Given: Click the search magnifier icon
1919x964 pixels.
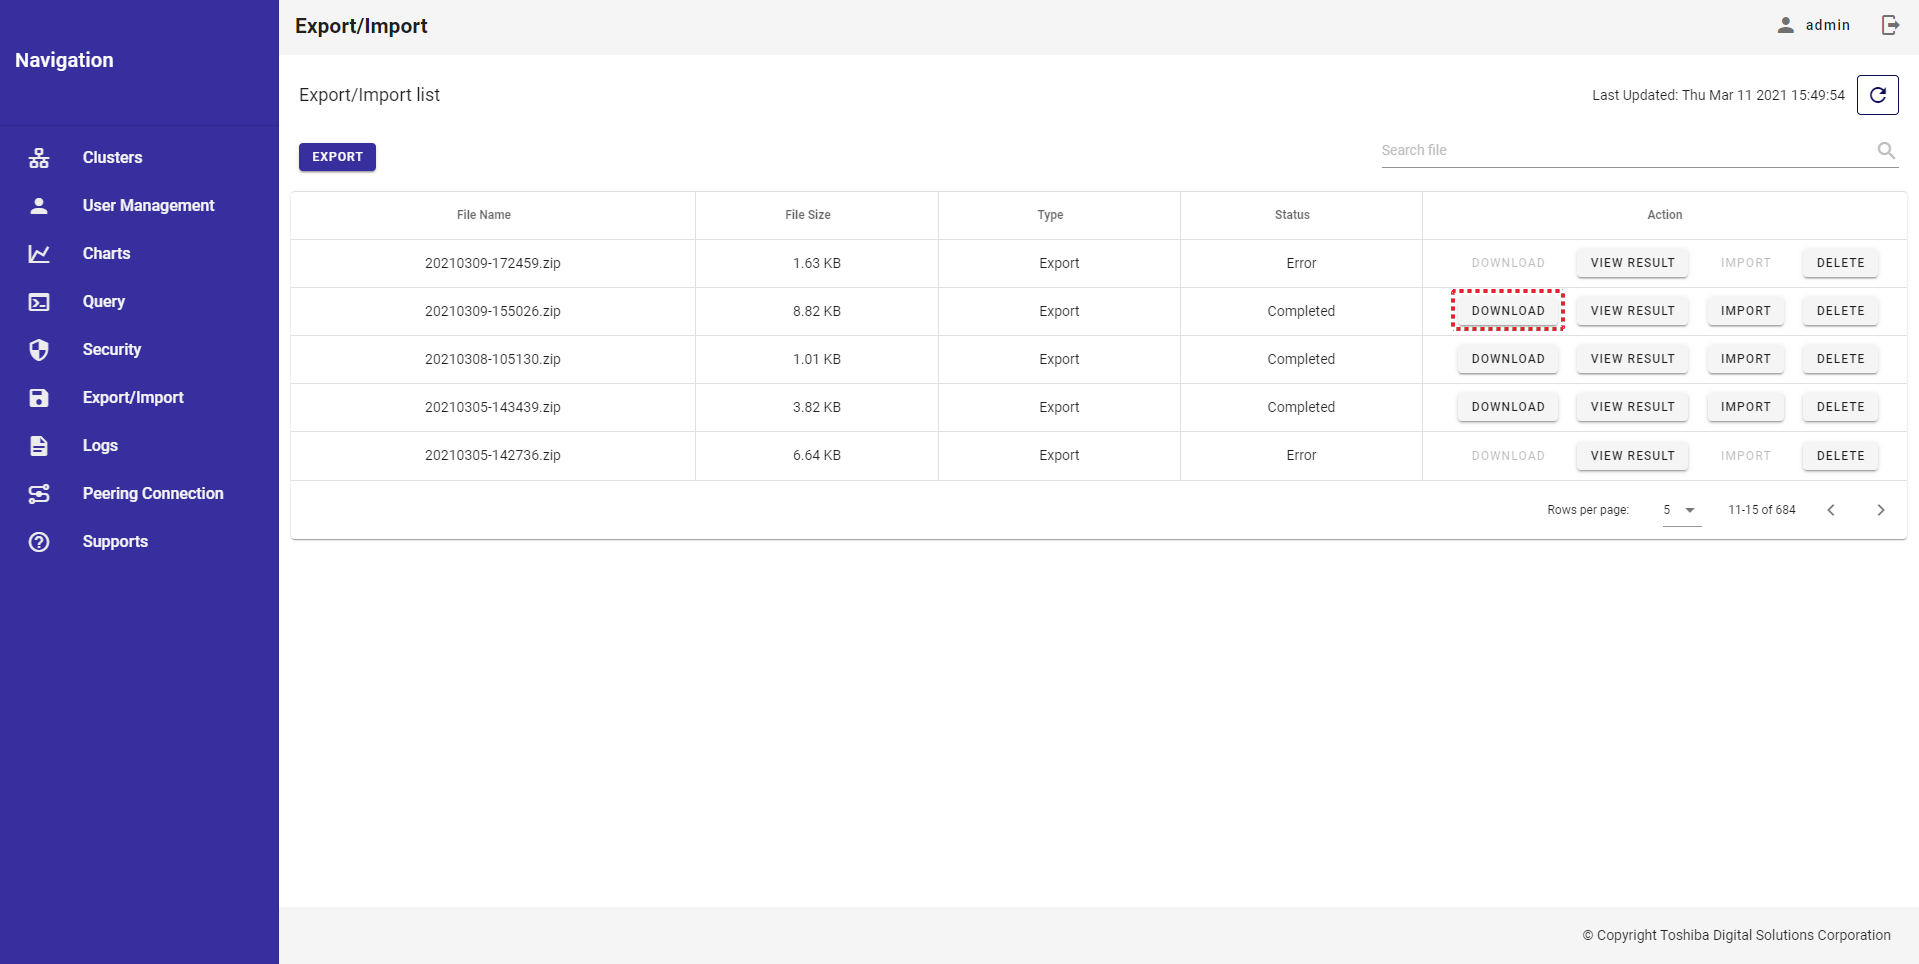Looking at the screenshot, I should 1886,150.
